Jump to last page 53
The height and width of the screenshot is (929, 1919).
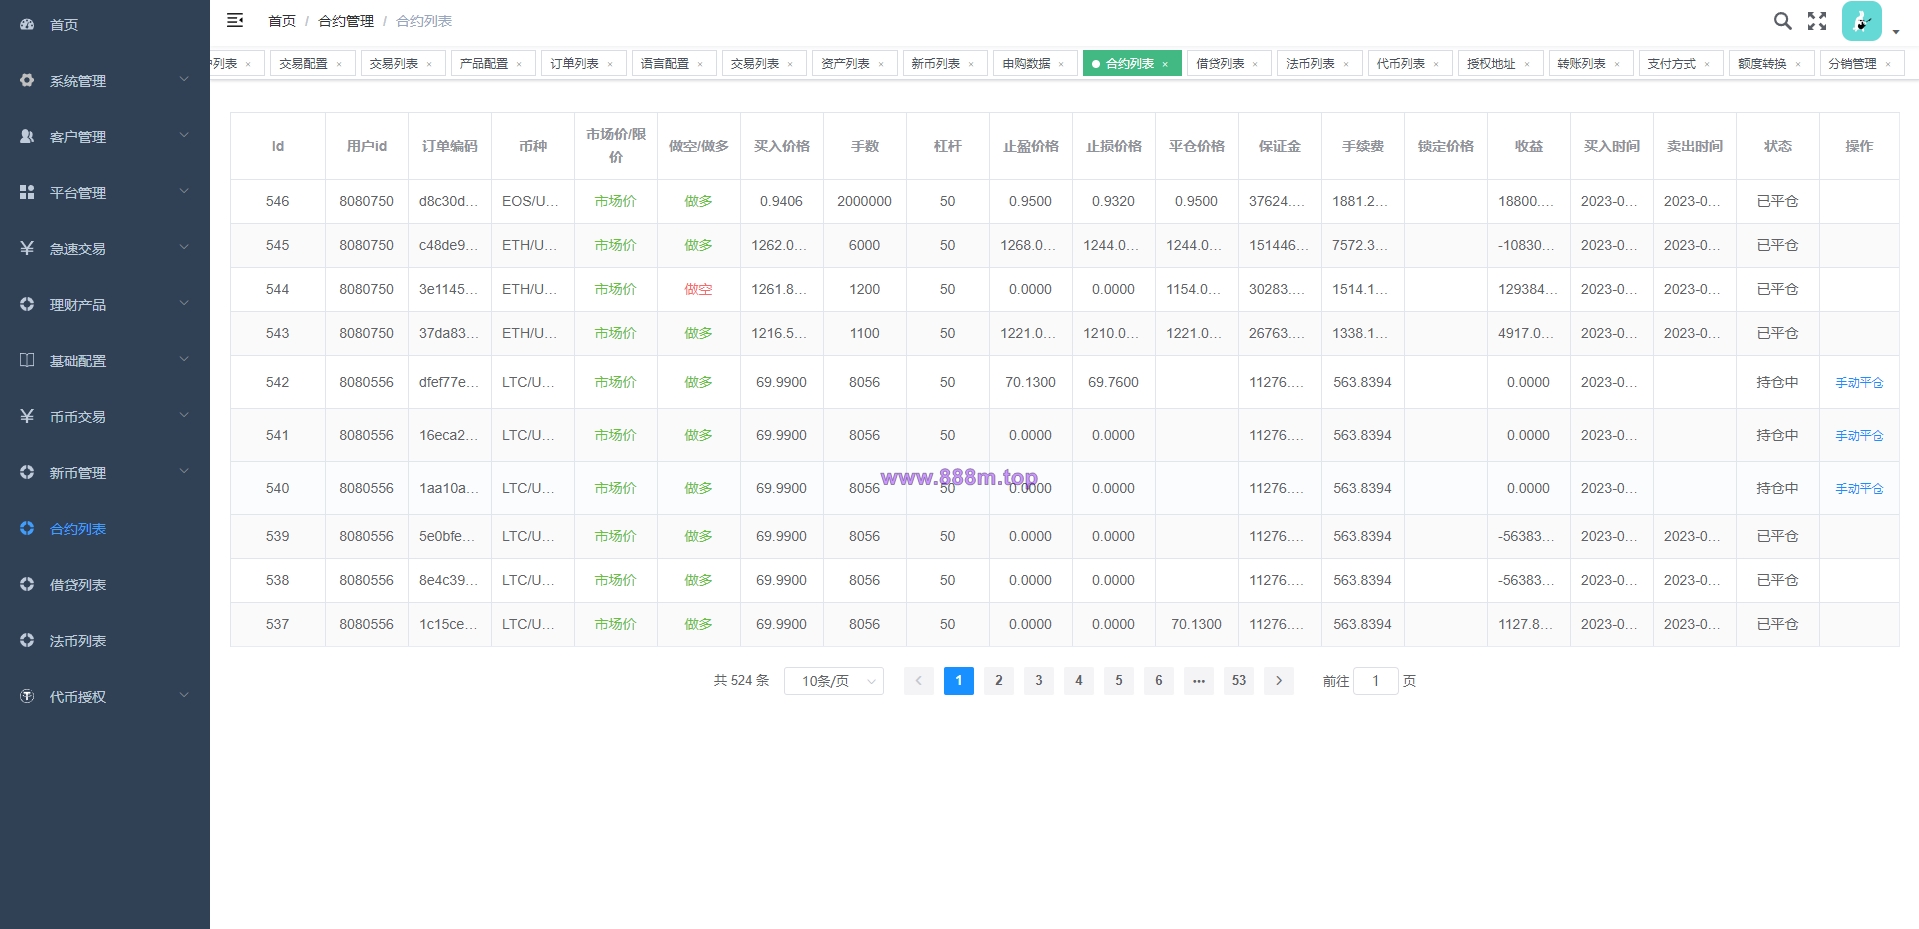coord(1239,681)
